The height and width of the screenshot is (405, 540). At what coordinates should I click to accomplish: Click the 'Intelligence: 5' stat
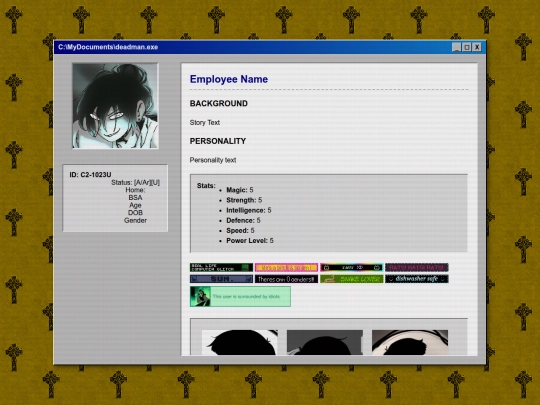click(249, 210)
